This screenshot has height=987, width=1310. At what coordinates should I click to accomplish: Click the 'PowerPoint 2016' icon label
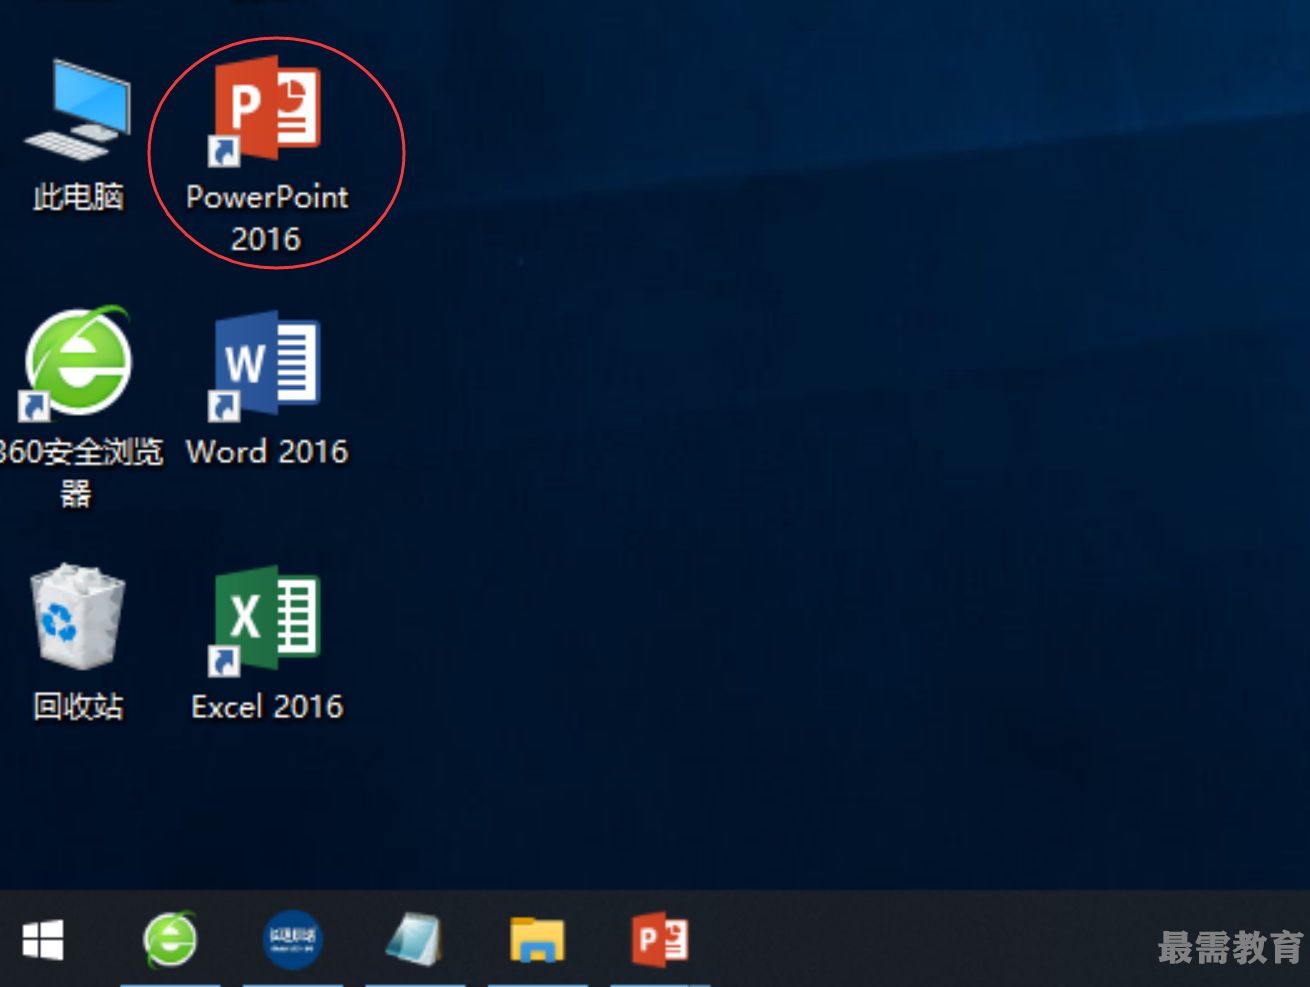[x=267, y=218]
